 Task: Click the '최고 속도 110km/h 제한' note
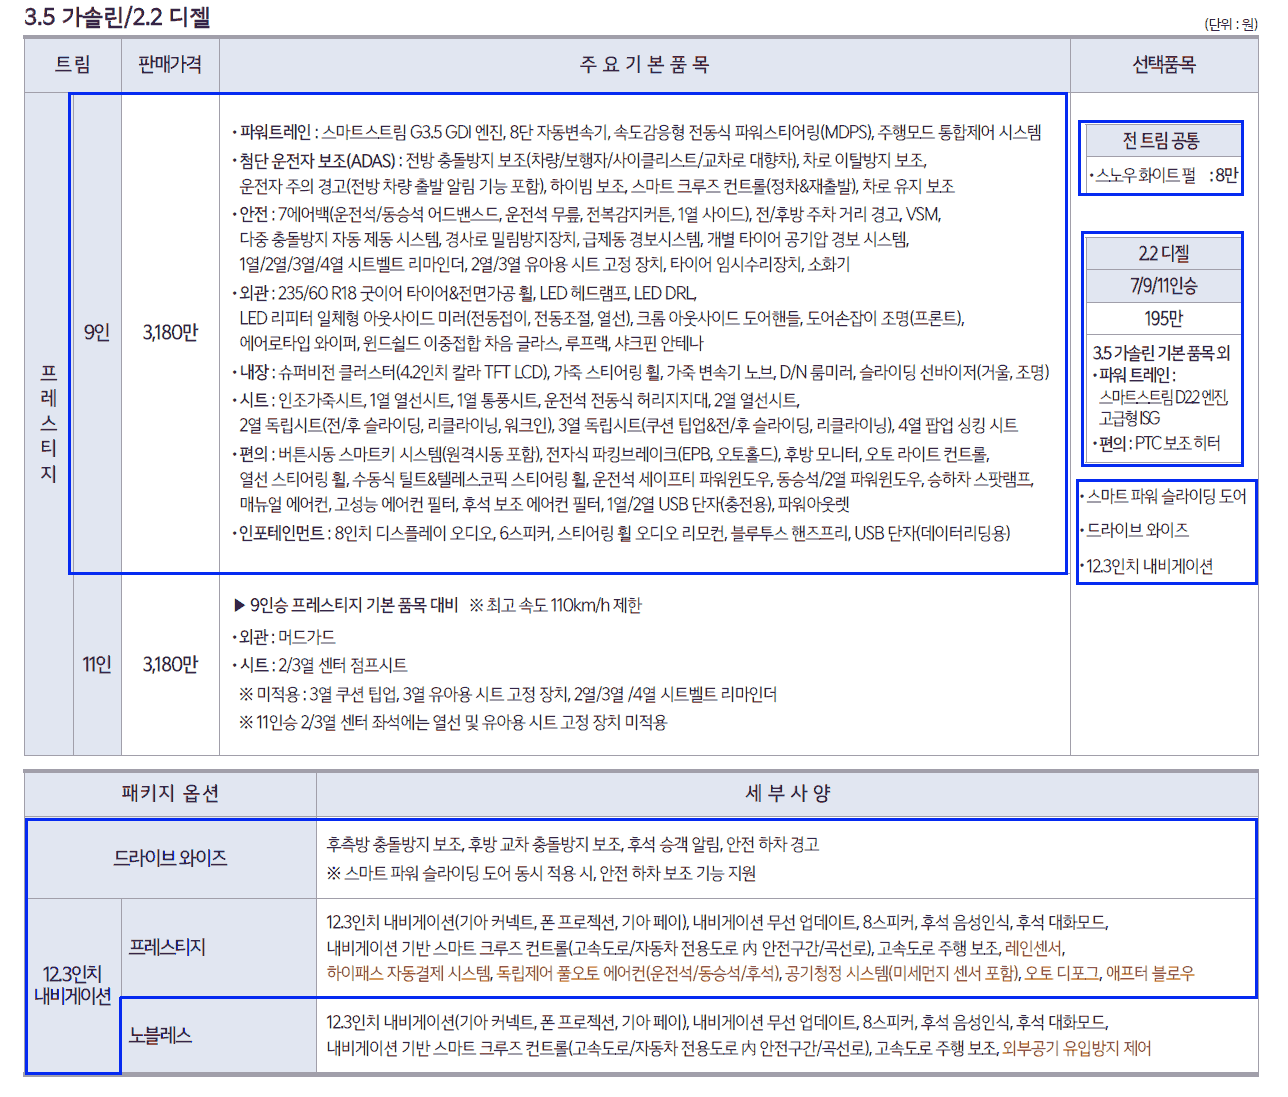[x=555, y=605]
